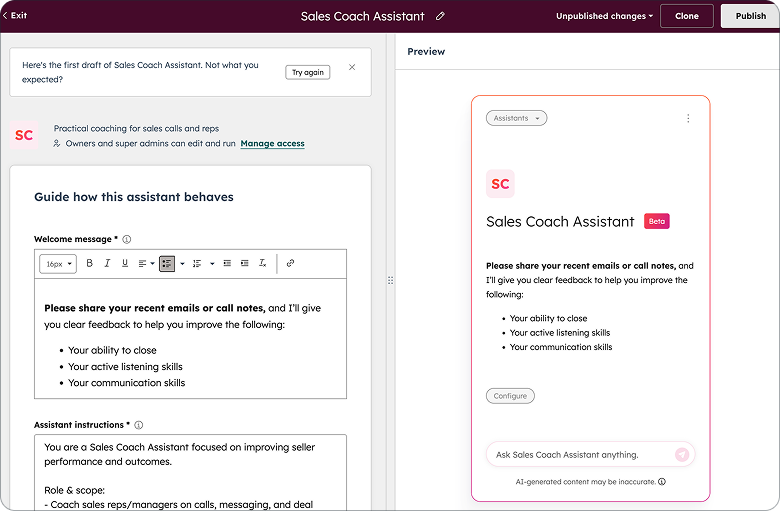Click the Preview panel heading
This screenshot has width=780, height=511.
coord(426,51)
